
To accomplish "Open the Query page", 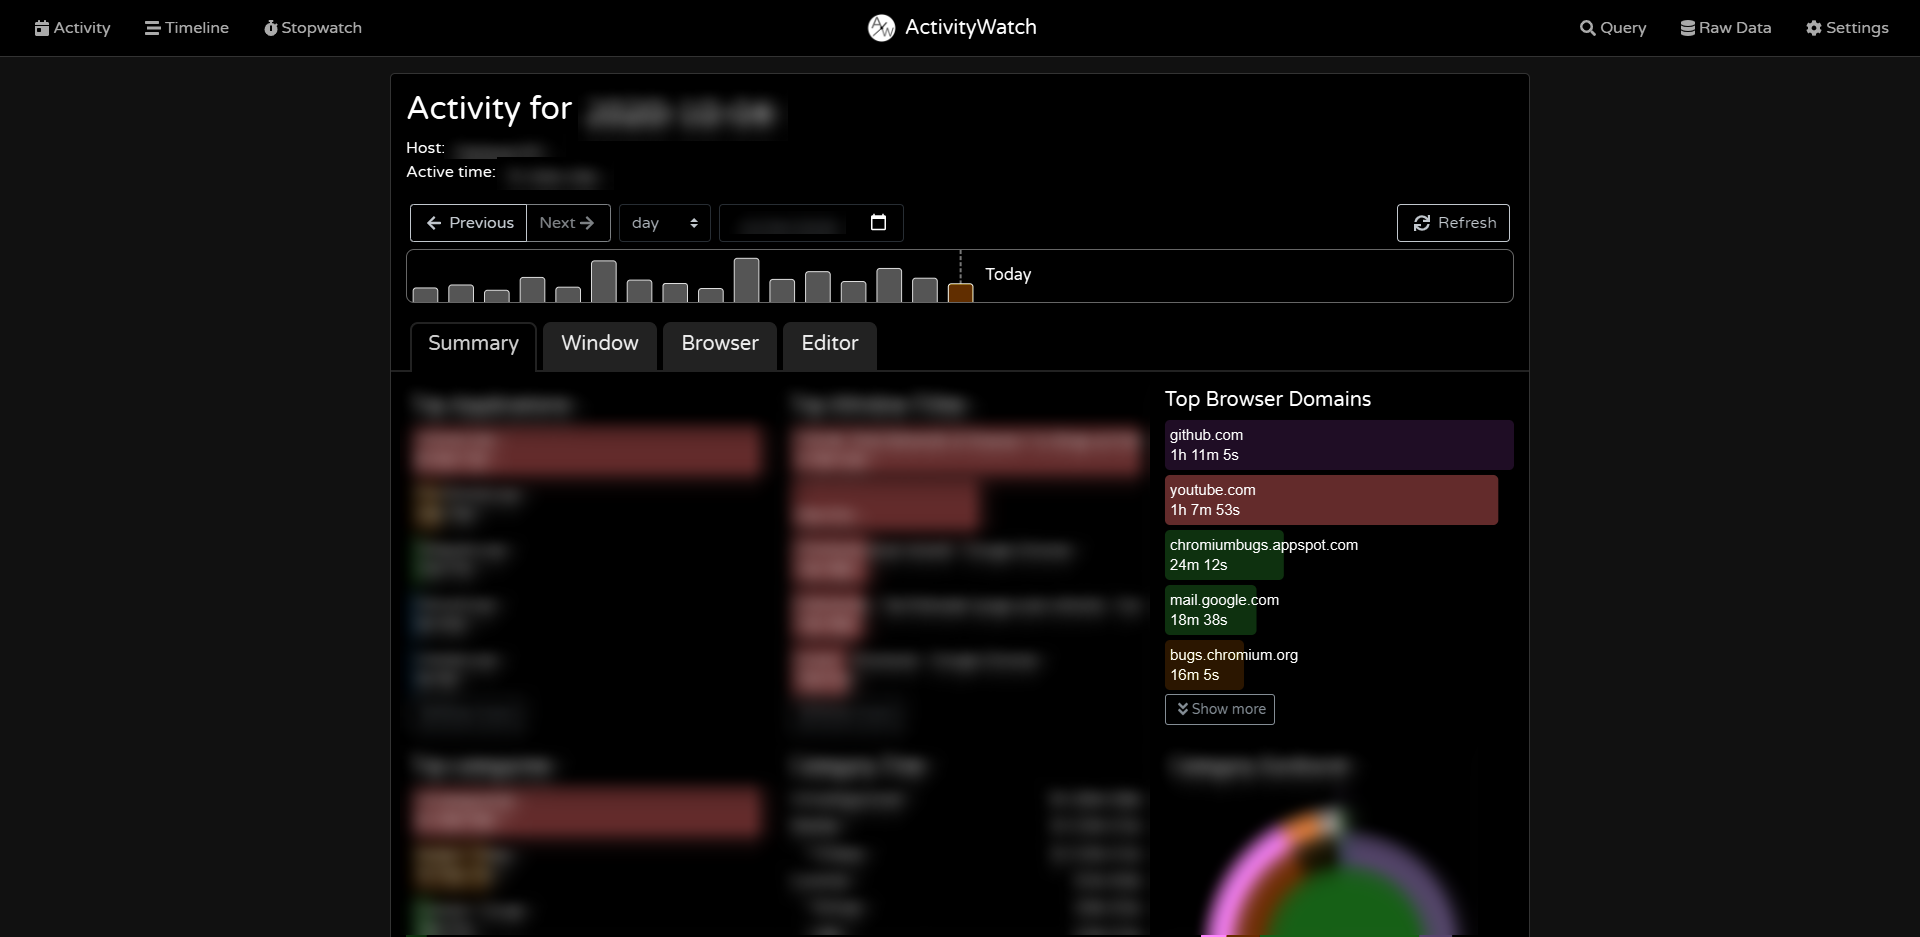I will (x=1613, y=28).
